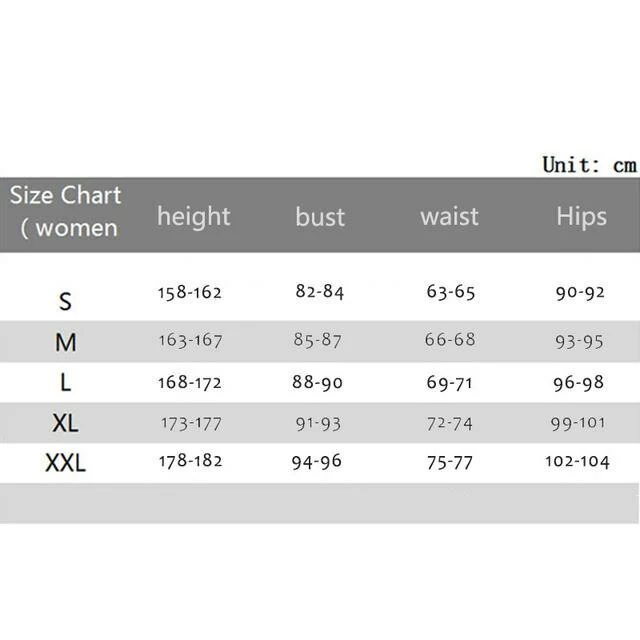Click the 'waist' column header

click(449, 216)
